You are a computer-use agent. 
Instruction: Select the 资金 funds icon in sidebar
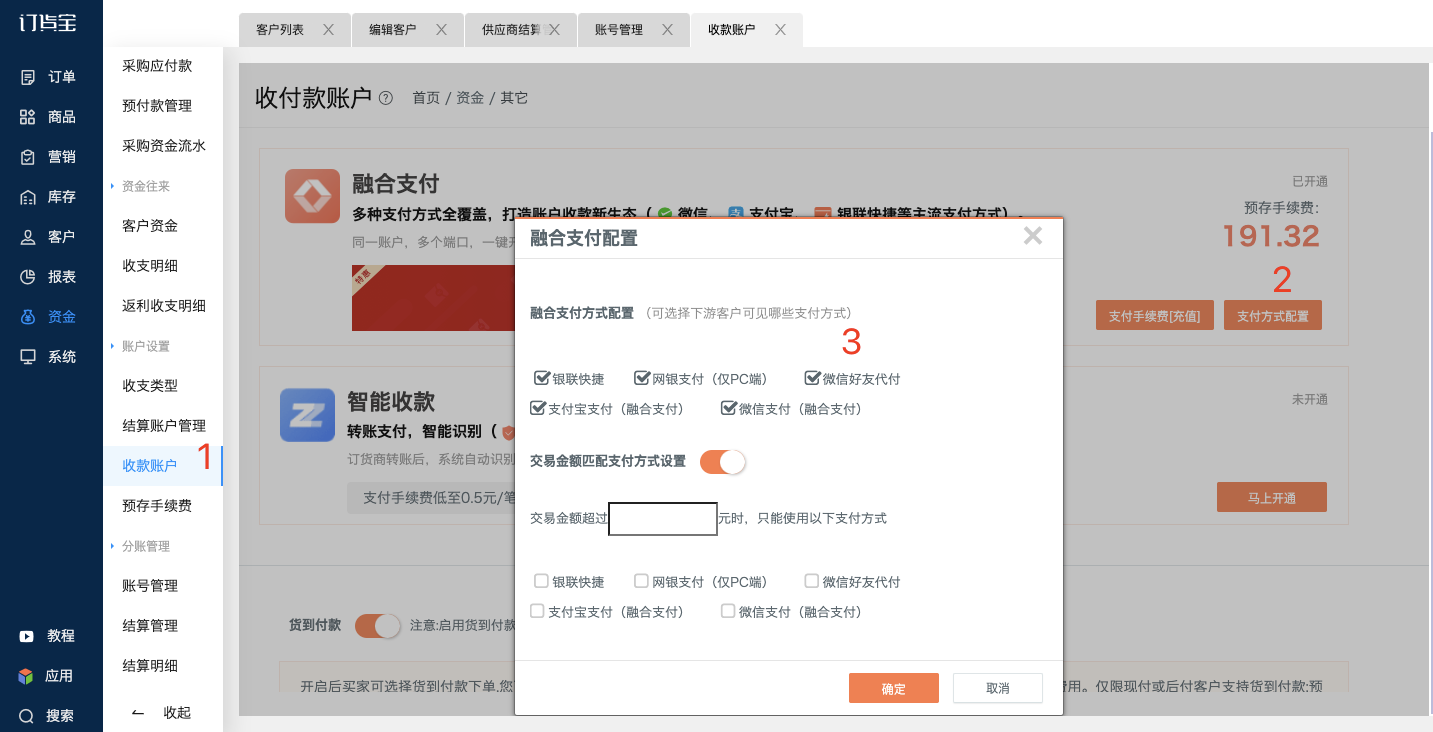[28, 317]
